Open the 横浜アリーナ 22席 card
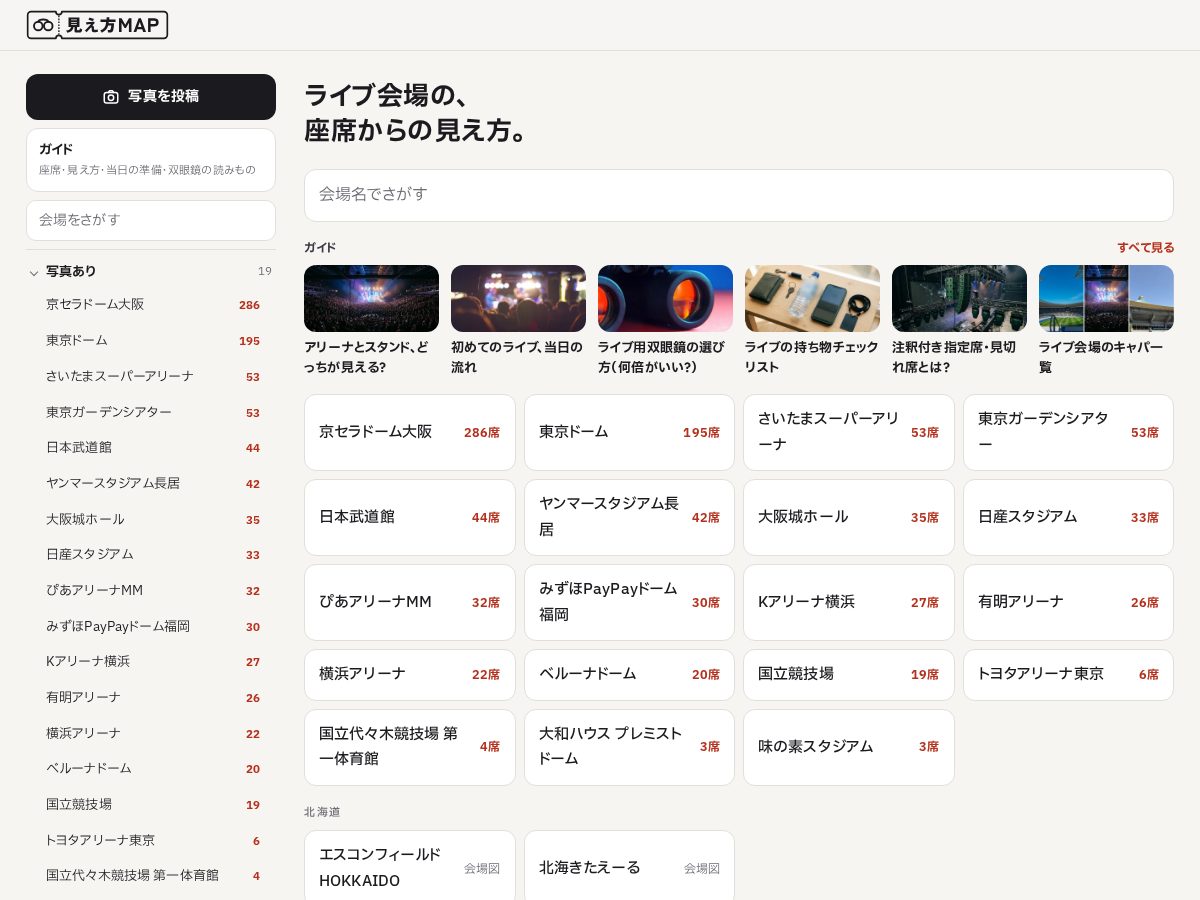The width and height of the screenshot is (1200, 900). [x=410, y=675]
